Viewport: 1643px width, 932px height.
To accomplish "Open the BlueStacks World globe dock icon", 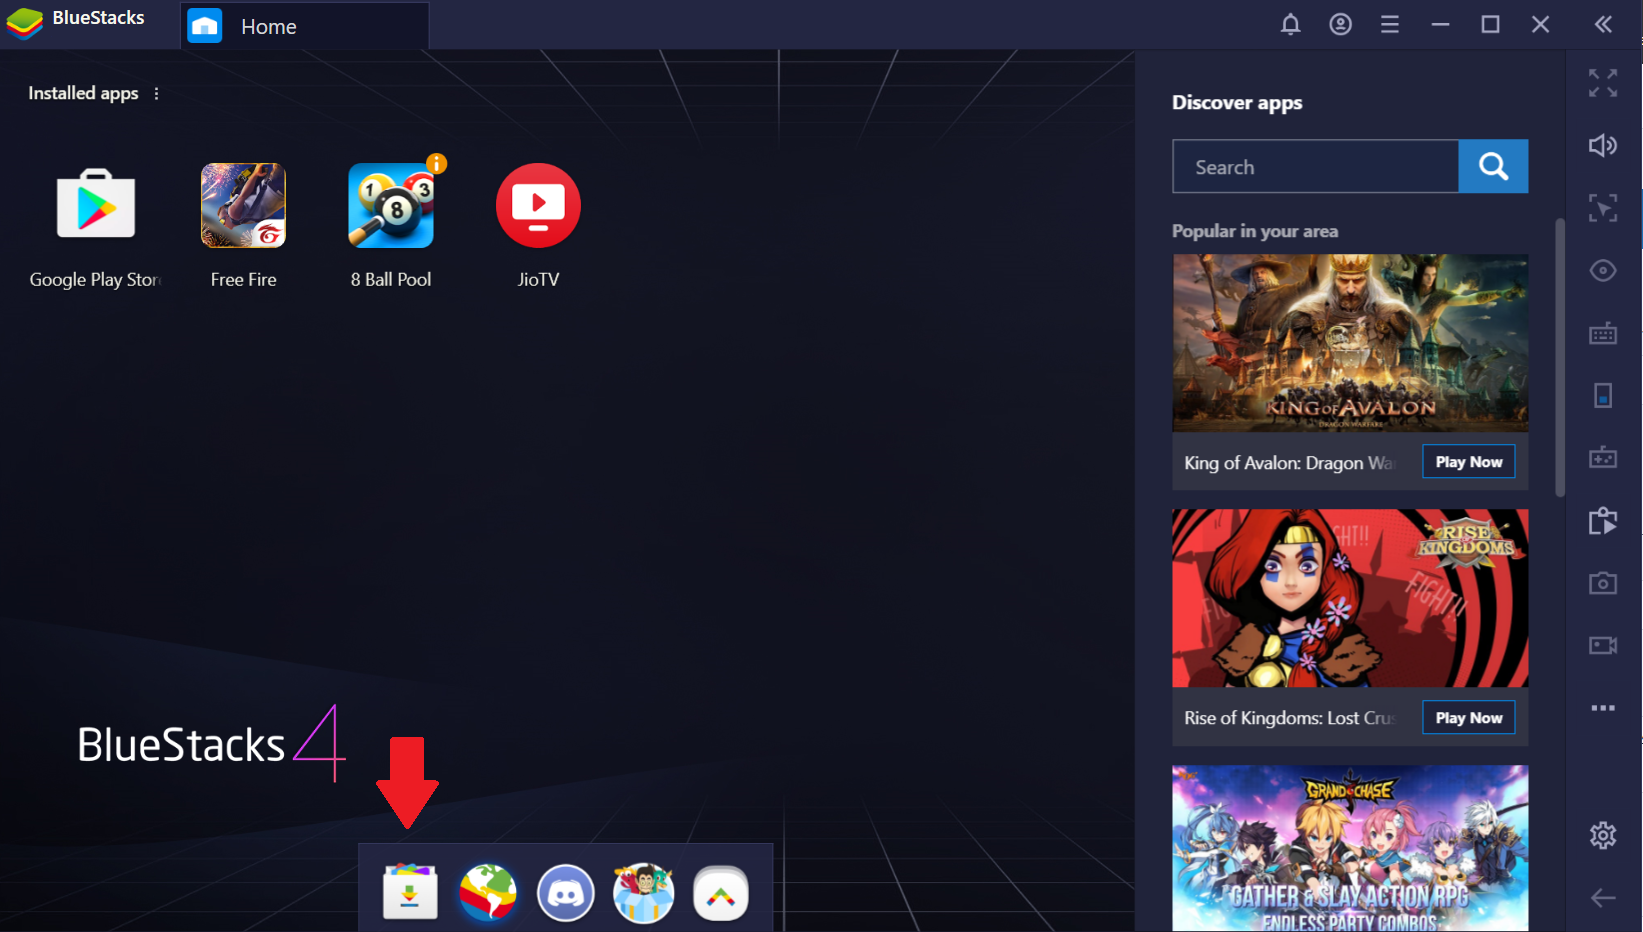I will pyautogui.click(x=488, y=892).
